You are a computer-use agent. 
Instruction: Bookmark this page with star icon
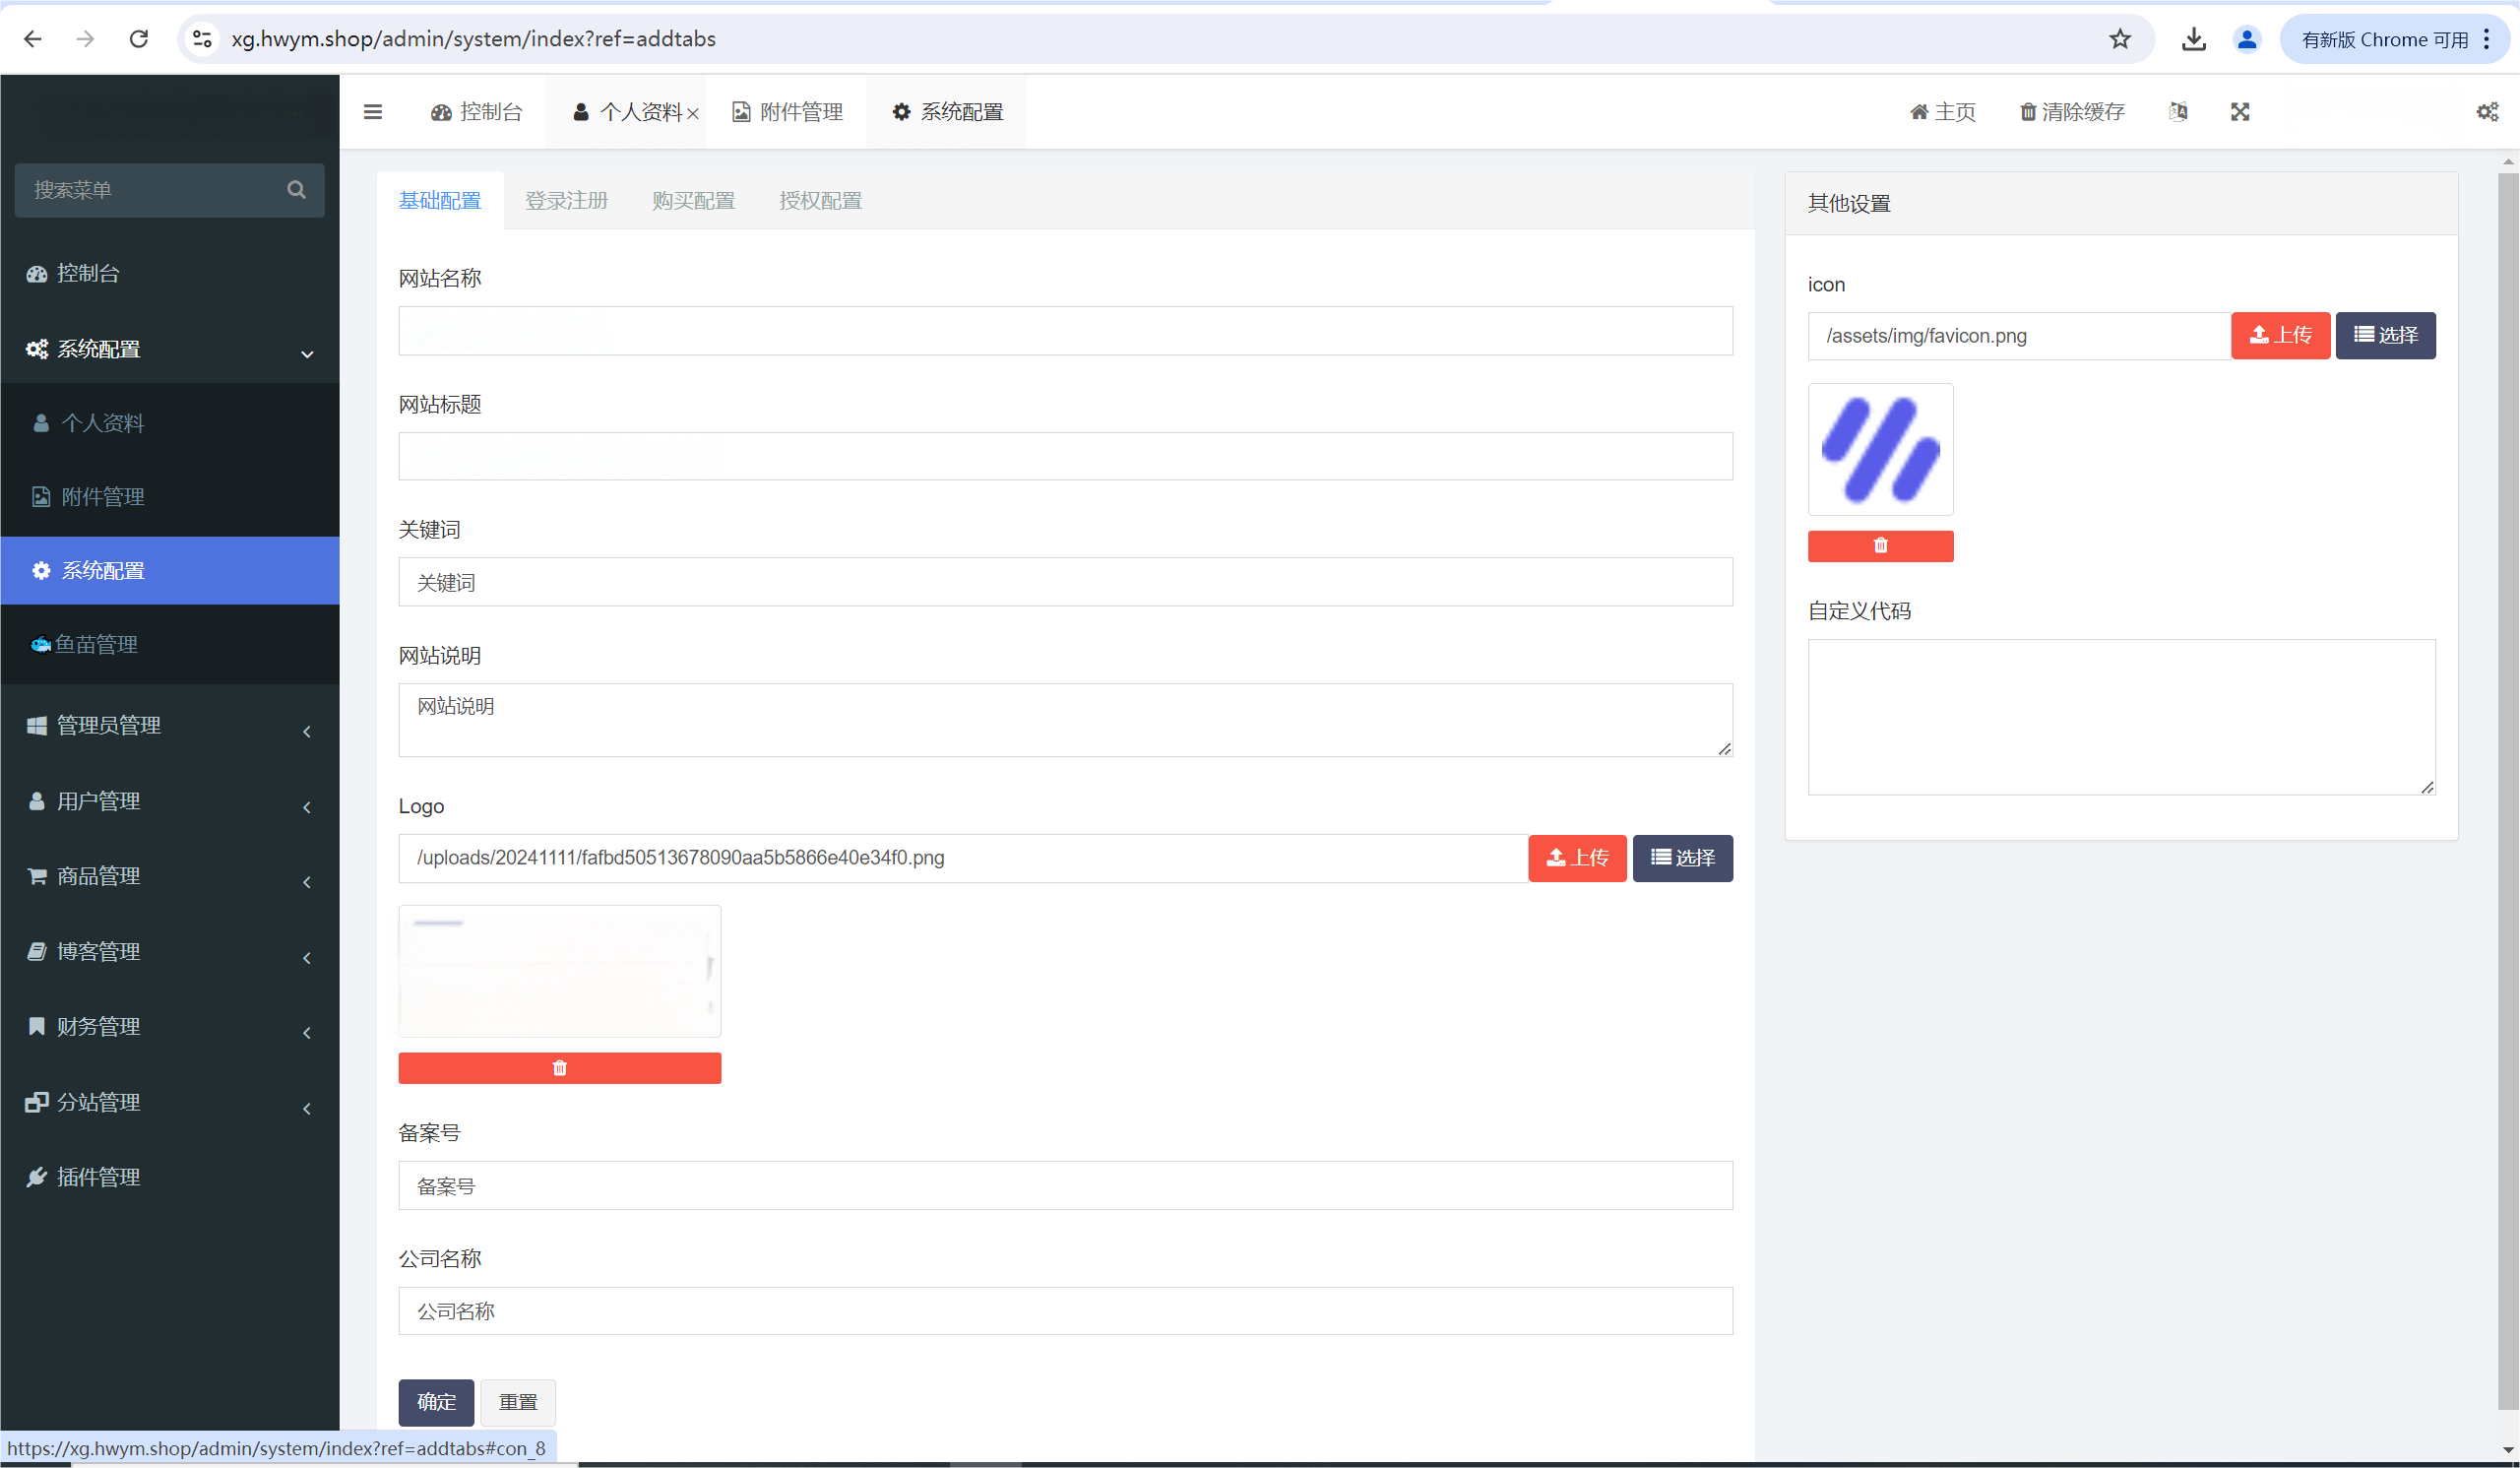(x=2120, y=39)
